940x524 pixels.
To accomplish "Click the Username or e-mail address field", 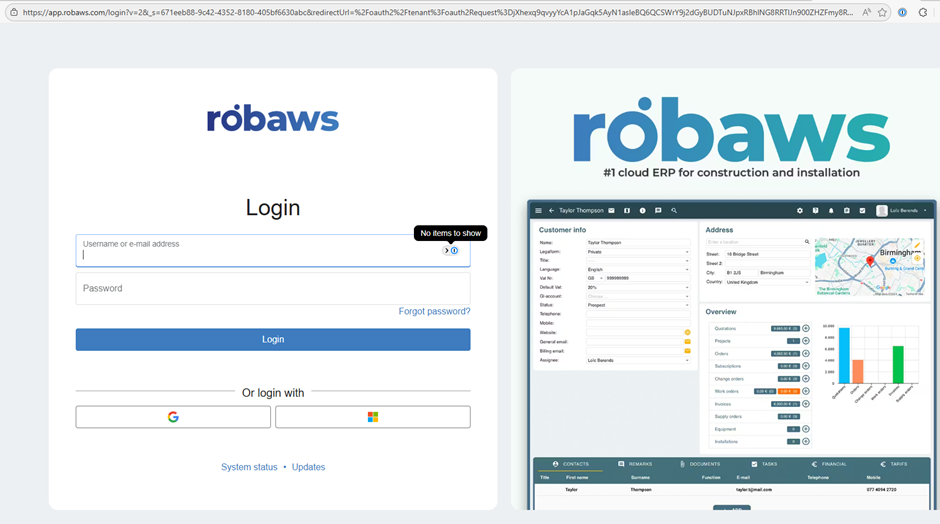I will coord(273,251).
